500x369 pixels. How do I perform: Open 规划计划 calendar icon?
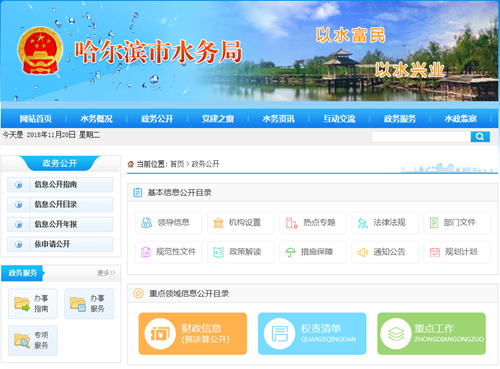pos(435,252)
